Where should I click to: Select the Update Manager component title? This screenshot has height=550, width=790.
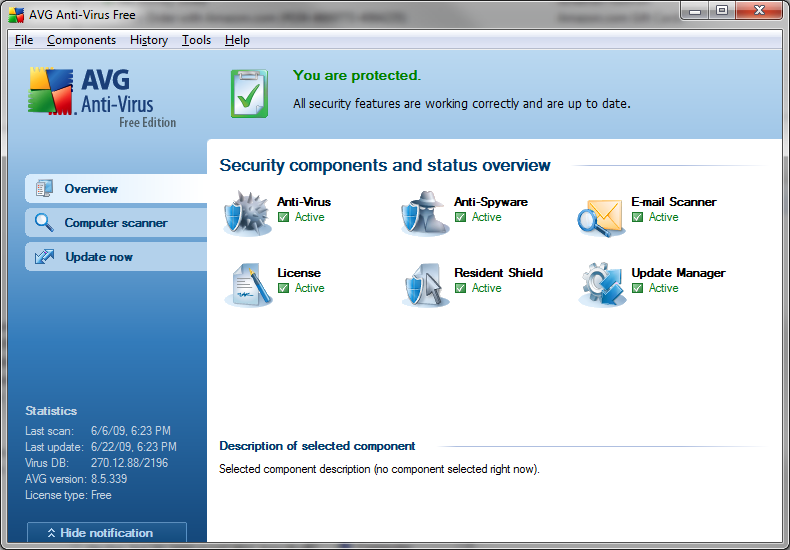coord(678,272)
